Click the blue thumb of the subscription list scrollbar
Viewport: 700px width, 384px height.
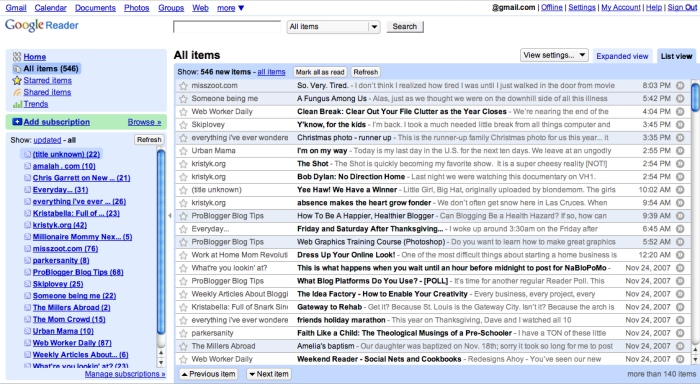[161, 242]
